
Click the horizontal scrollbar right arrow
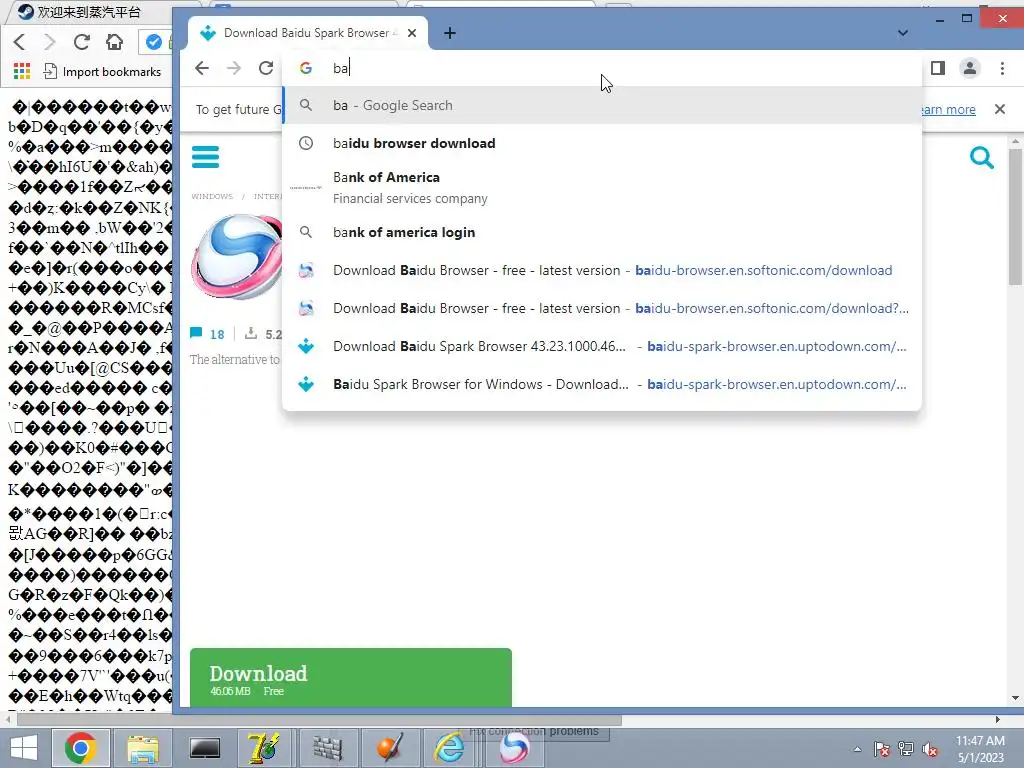pyautogui.click(x=997, y=720)
